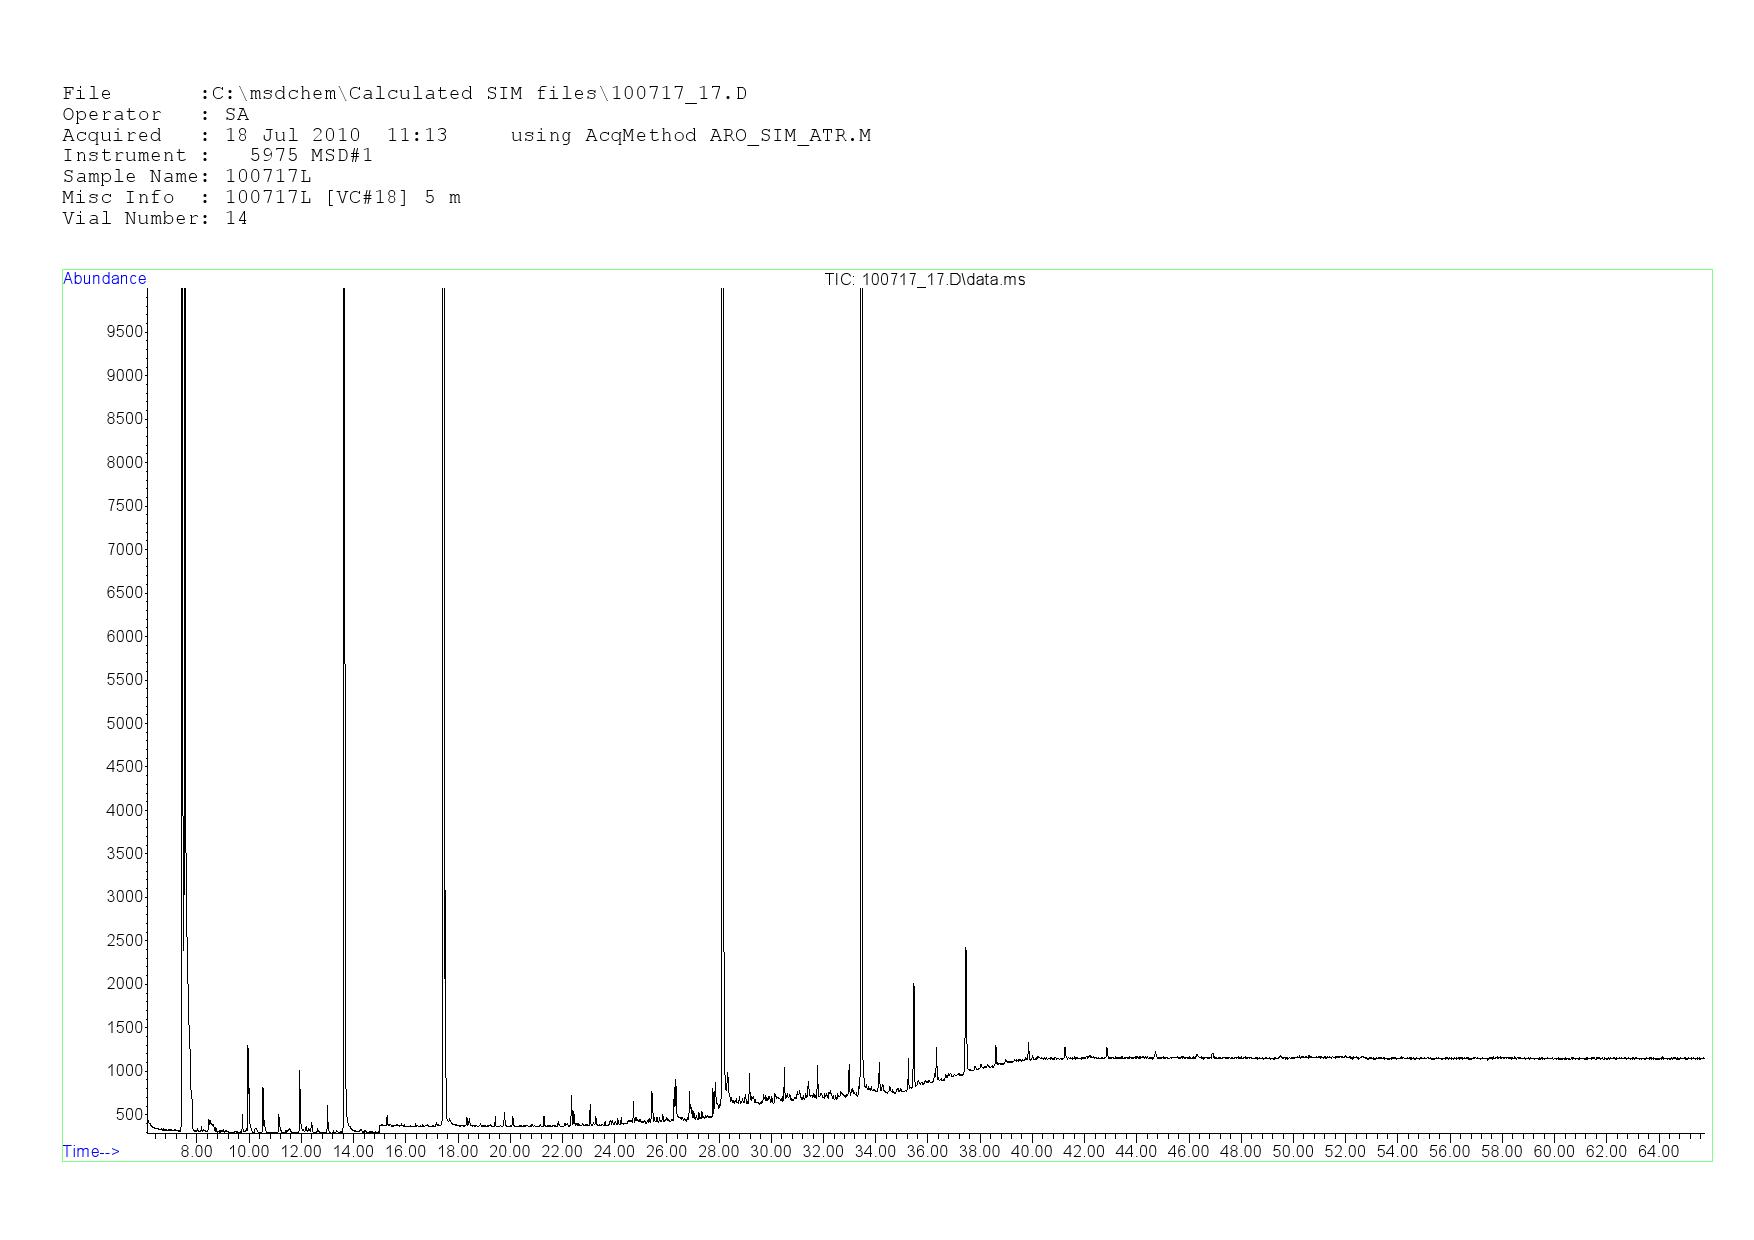The image size is (1754, 1240).
Task: Select the 9500 abundance tick label
Action: coord(124,332)
